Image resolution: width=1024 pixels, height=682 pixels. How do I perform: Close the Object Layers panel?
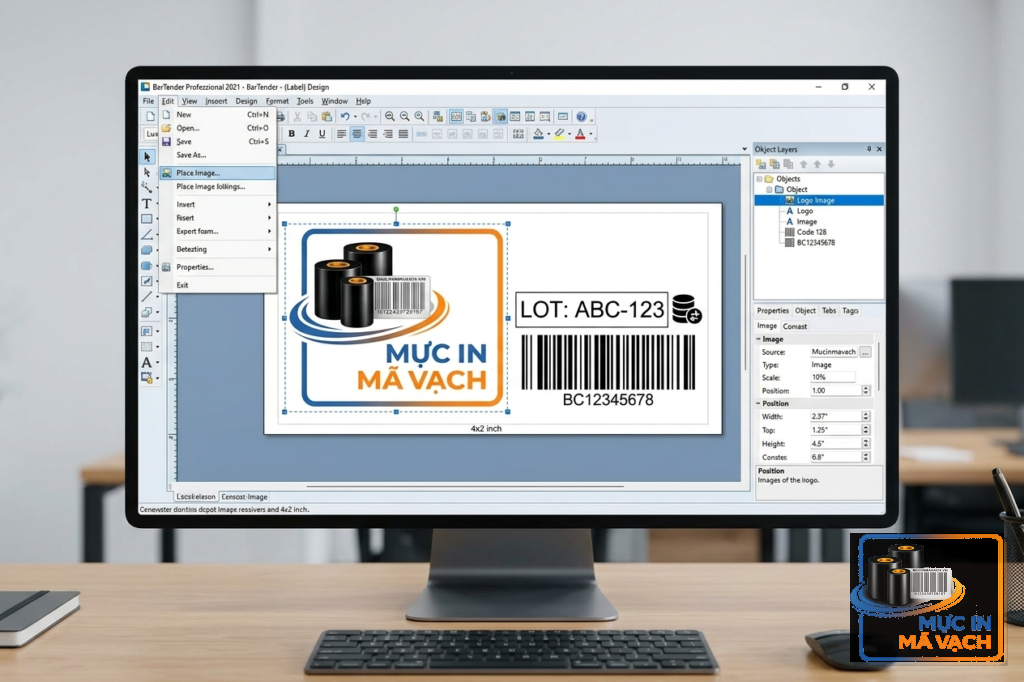[879, 150]
